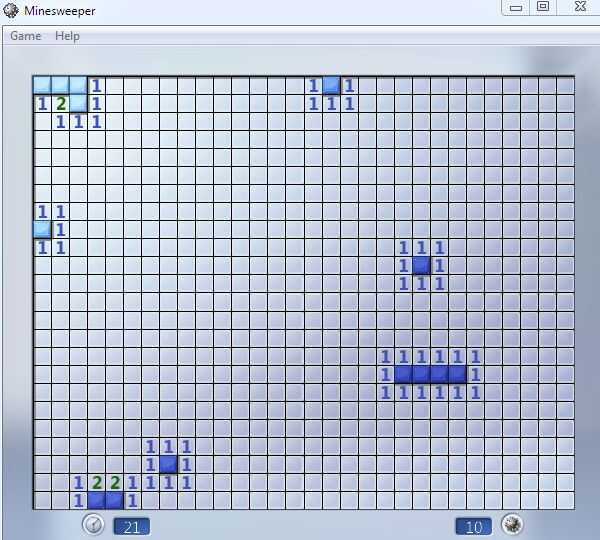Uncover the ringed cell above the bottom green 2s
Image resolution: width=600 pixels, height=540 pixels.
point(168,465)
